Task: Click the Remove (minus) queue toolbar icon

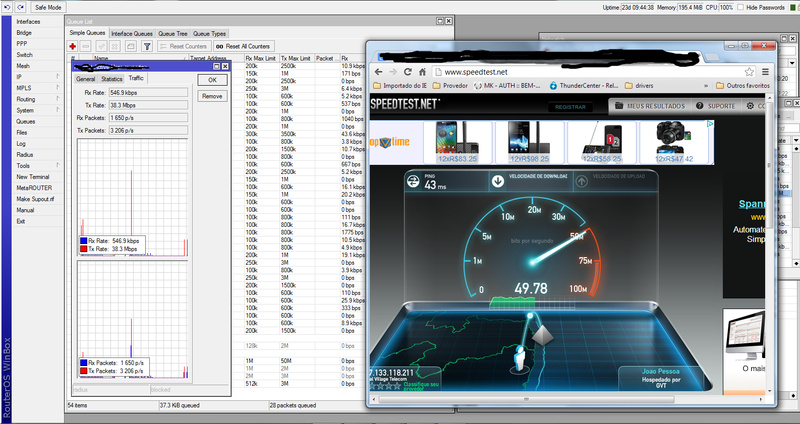Action: [86, 46]
